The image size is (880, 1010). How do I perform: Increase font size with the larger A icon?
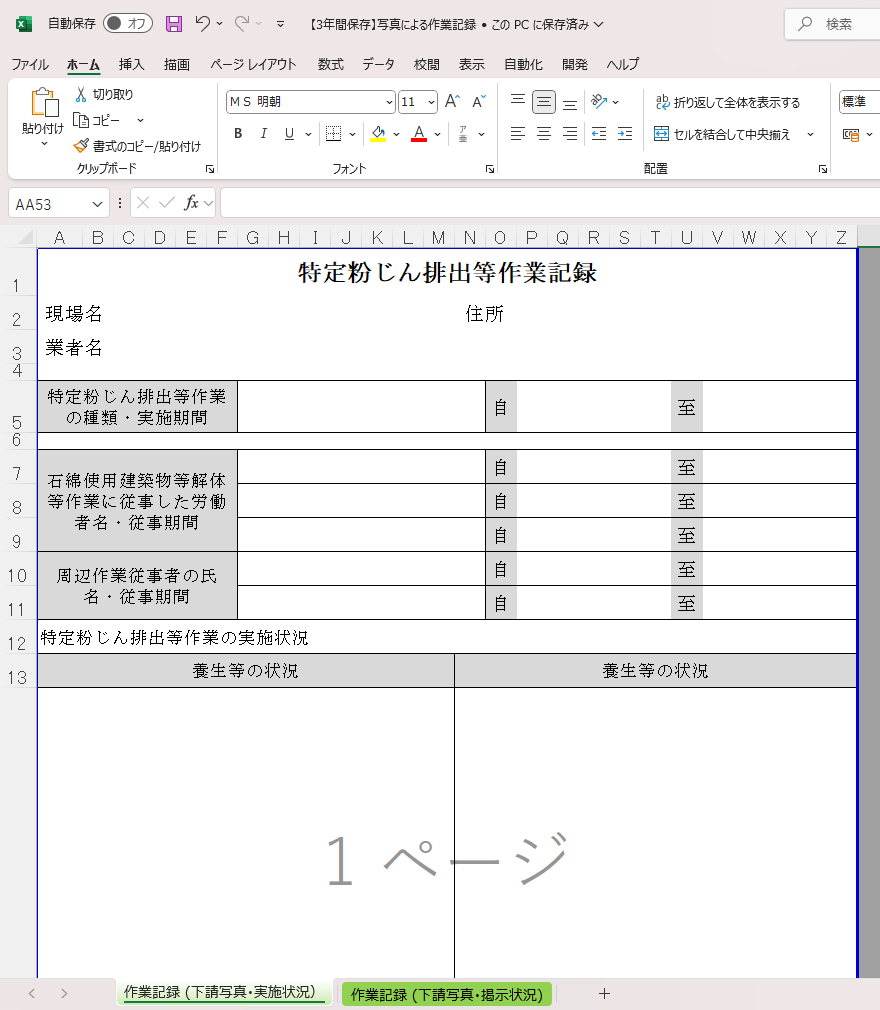pyautogui.click(x=452, y=102)
